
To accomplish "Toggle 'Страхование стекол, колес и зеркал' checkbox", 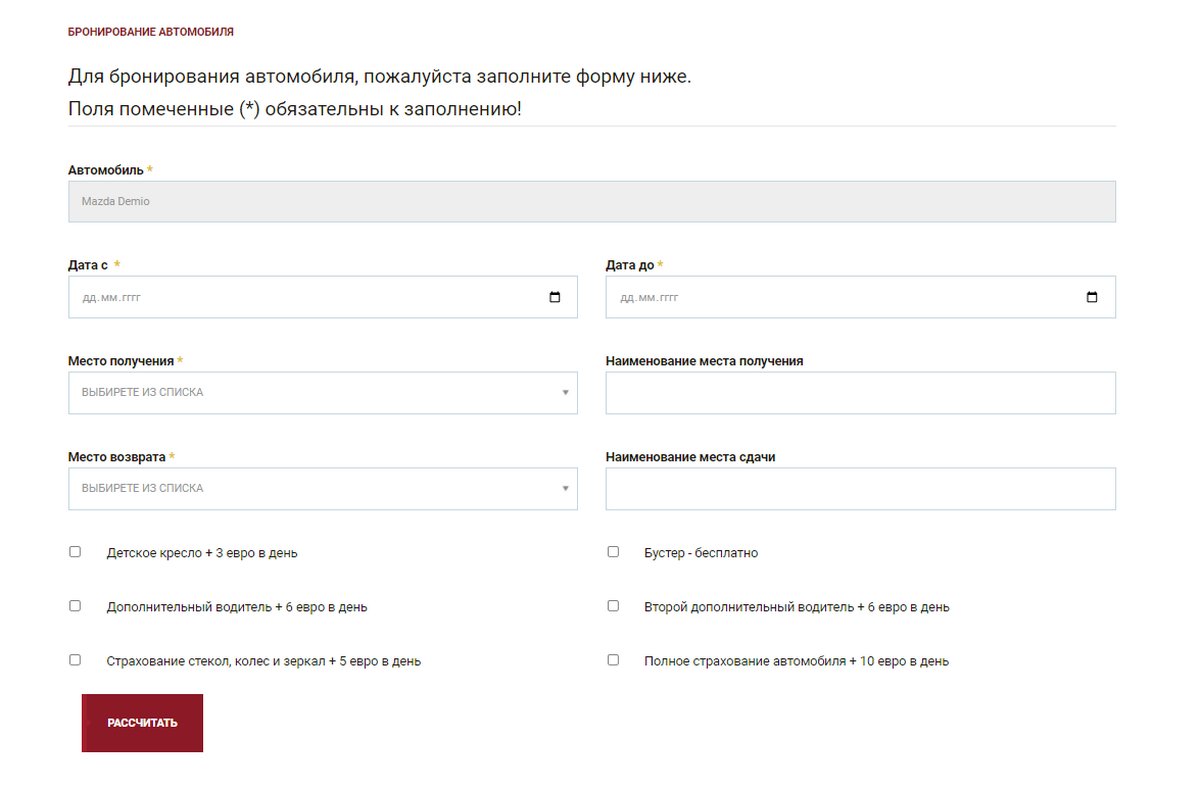I will coord(75,660).
